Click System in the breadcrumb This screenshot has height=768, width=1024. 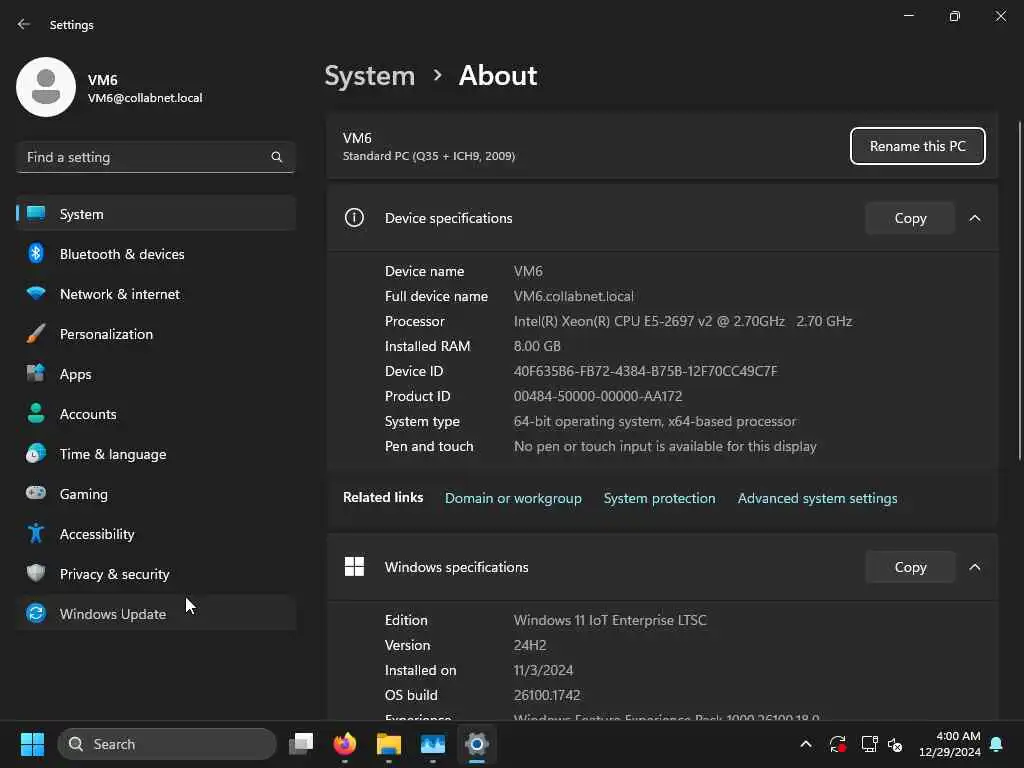[370, 76]
